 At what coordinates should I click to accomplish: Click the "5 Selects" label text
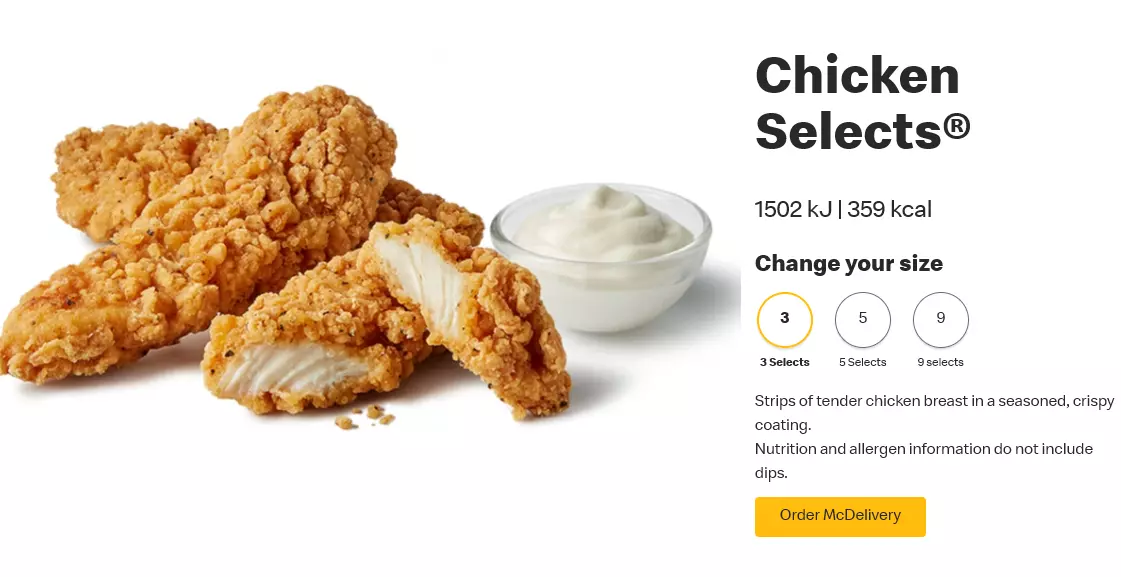point(862,363)
